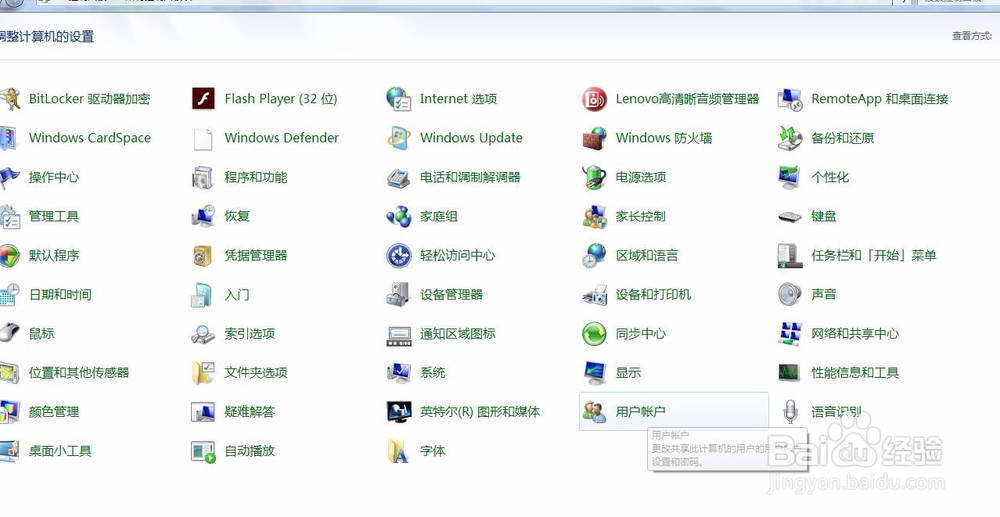Open the 鼠标 link
1000x517 pixels.
tap(41, 333)
